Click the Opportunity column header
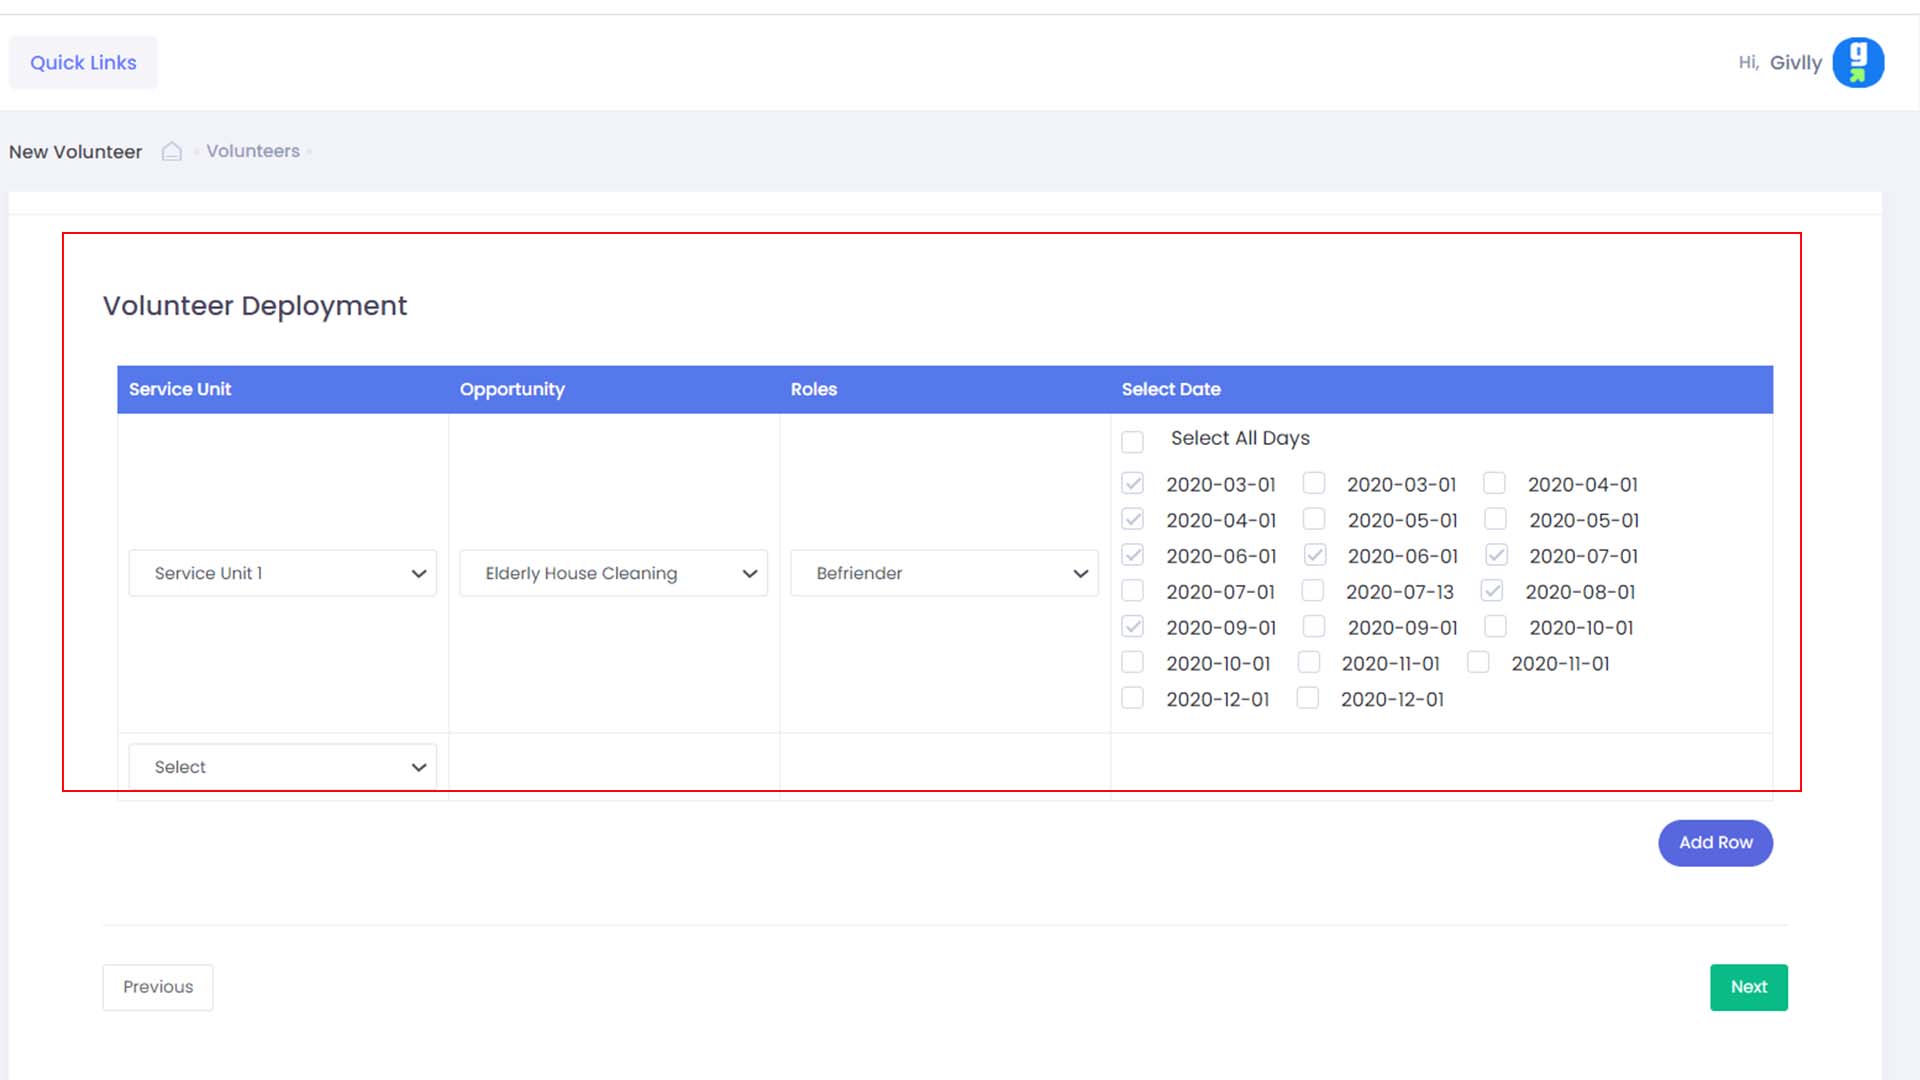Viewport: 1920px width, 1080px height. 512,389
